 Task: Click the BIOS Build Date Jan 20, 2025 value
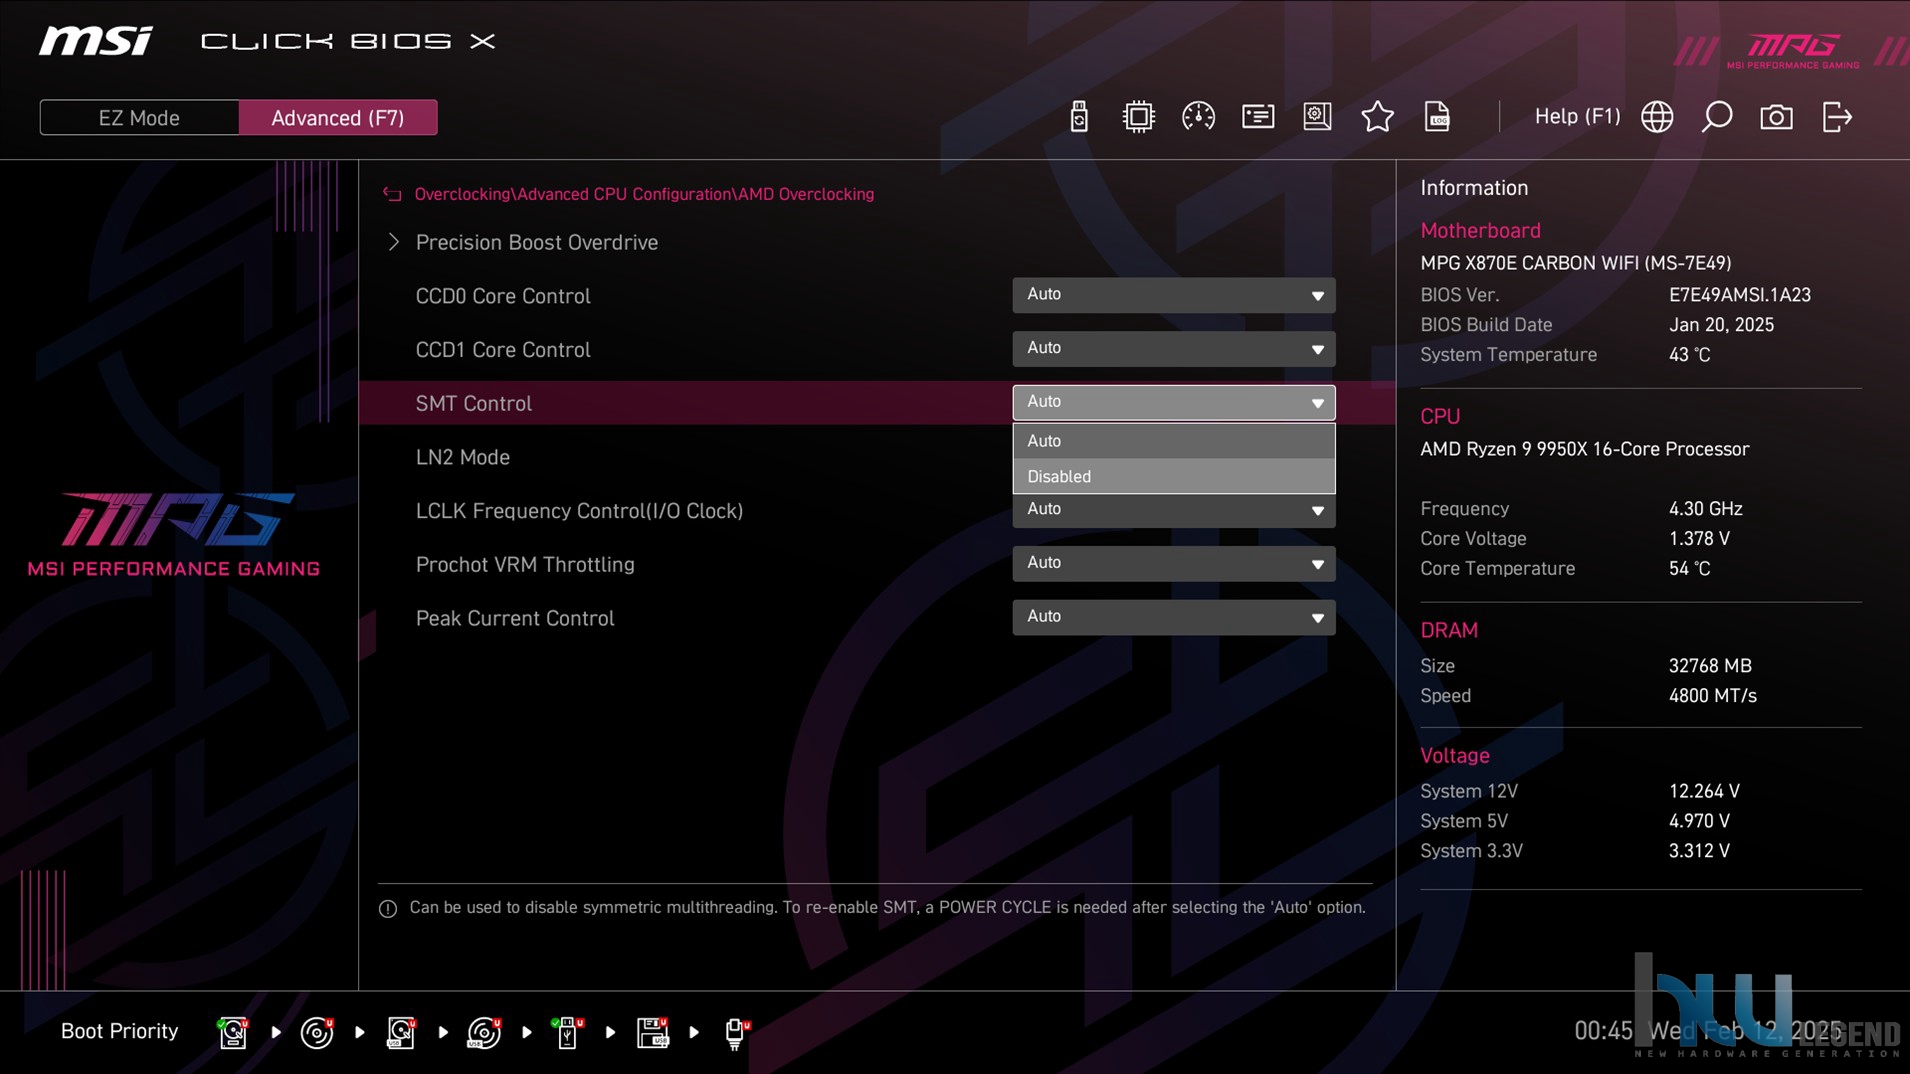tap(1720, 325)
